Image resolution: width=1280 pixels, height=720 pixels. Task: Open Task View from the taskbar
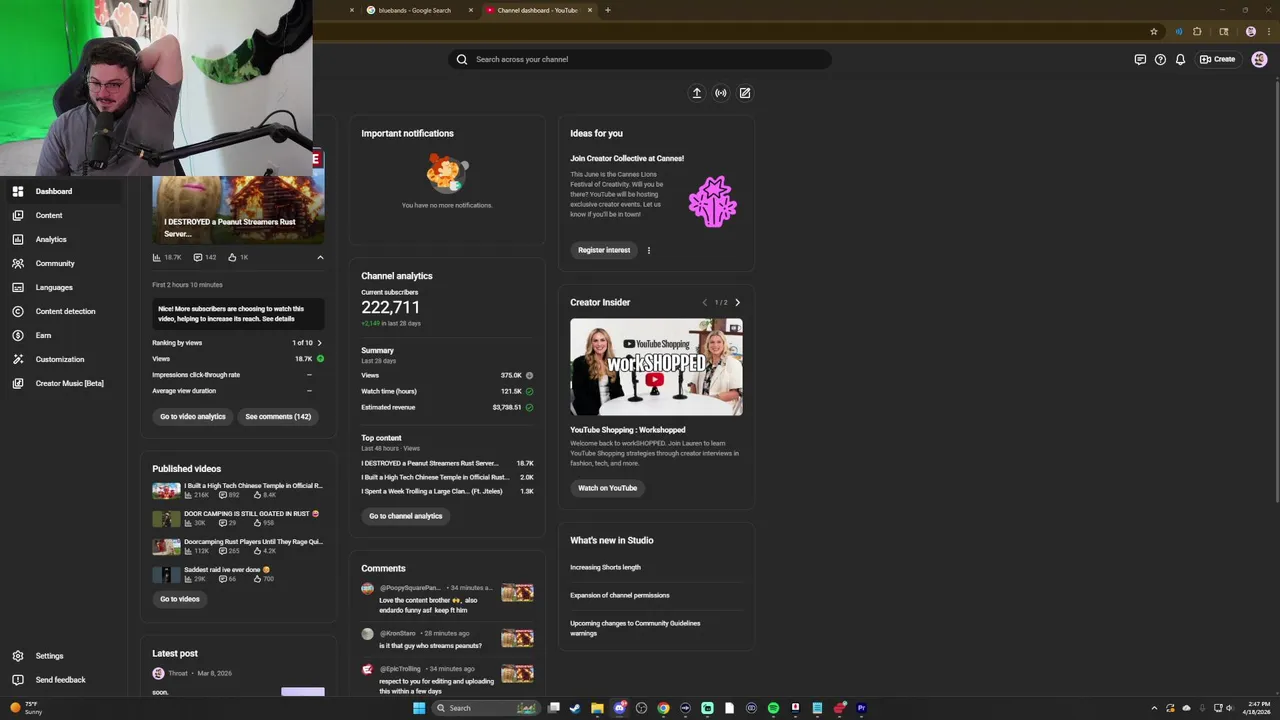pyautogui.click(x=553, y=708)
